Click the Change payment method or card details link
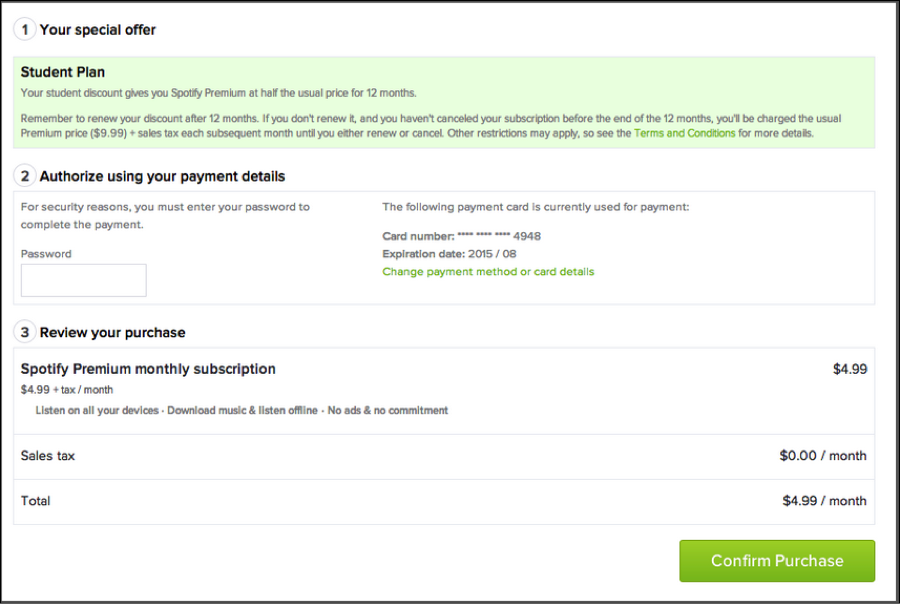Screen dimensions: 900x604 coord(488,272)
